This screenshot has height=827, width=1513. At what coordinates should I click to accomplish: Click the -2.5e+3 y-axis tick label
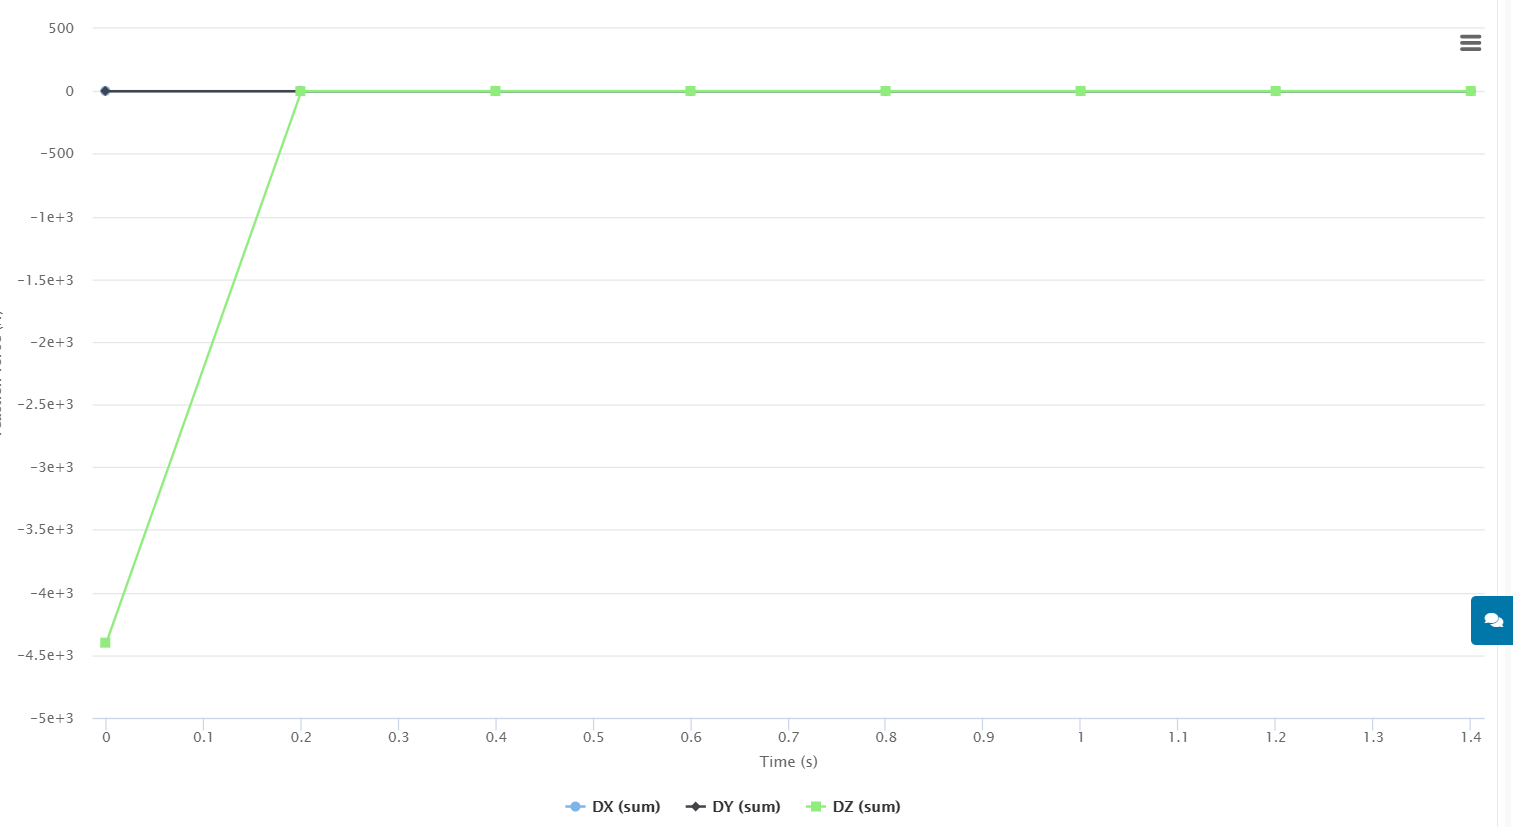pos(45,405)
